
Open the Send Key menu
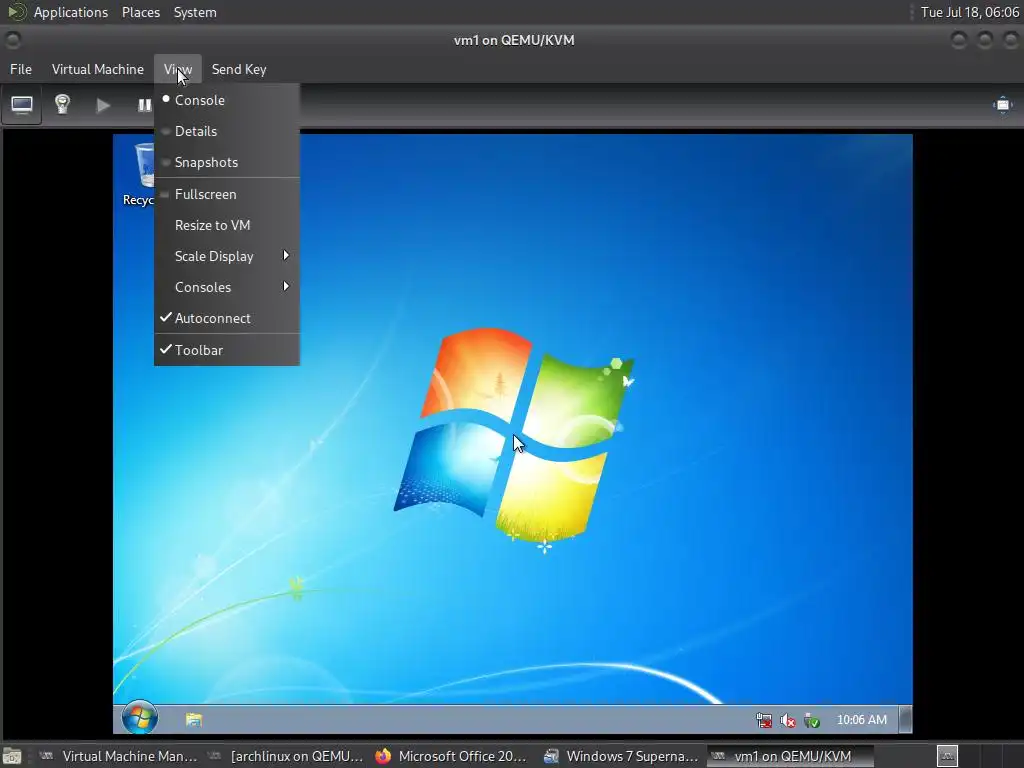point(238,69)
